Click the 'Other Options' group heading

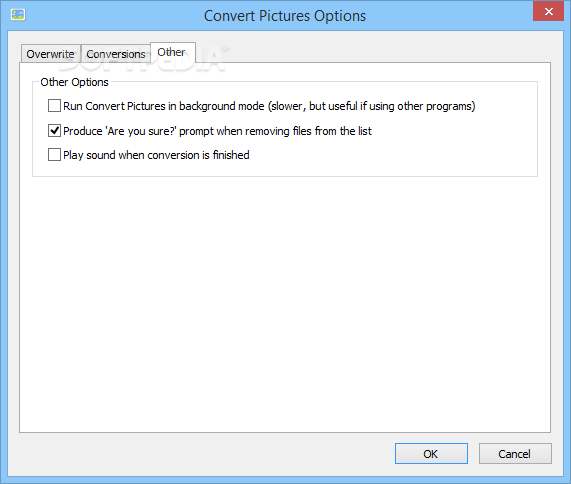pos(74,82)
